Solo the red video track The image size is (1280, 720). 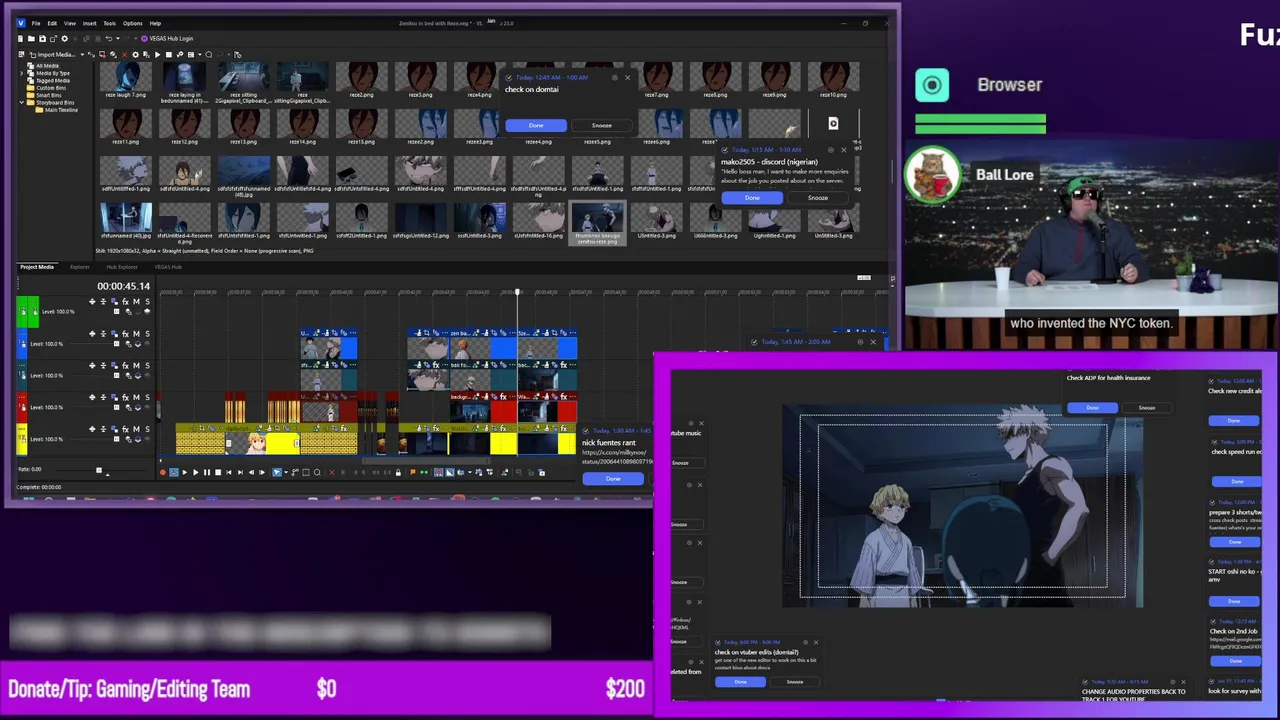point(148,398)
